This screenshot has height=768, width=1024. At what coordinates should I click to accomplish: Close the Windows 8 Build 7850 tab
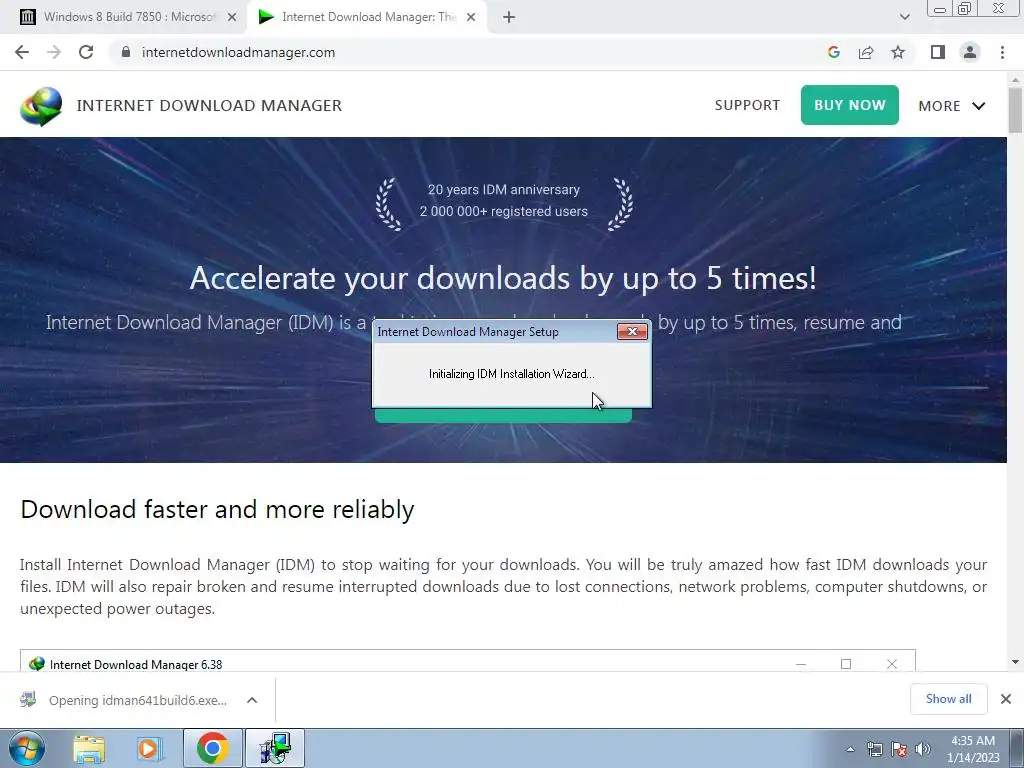[232, 18]
